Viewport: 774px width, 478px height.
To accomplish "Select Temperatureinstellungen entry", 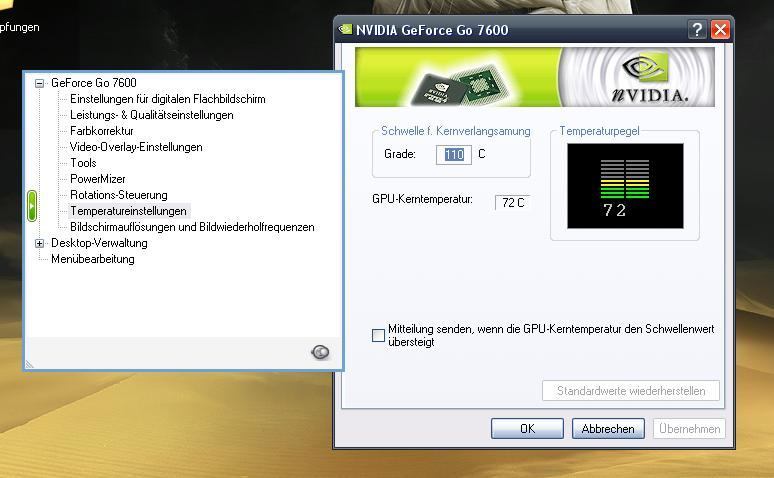I will point(128,211).
